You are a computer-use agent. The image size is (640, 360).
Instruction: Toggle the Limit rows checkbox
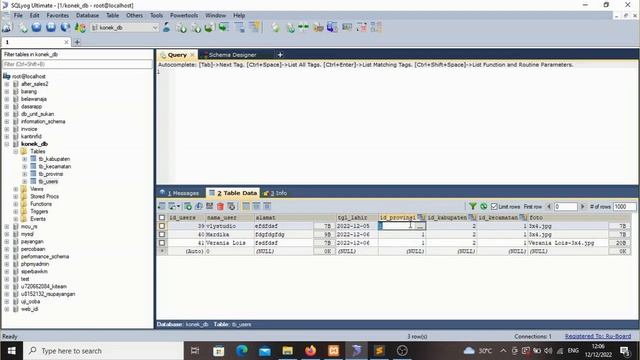(494, 207)
